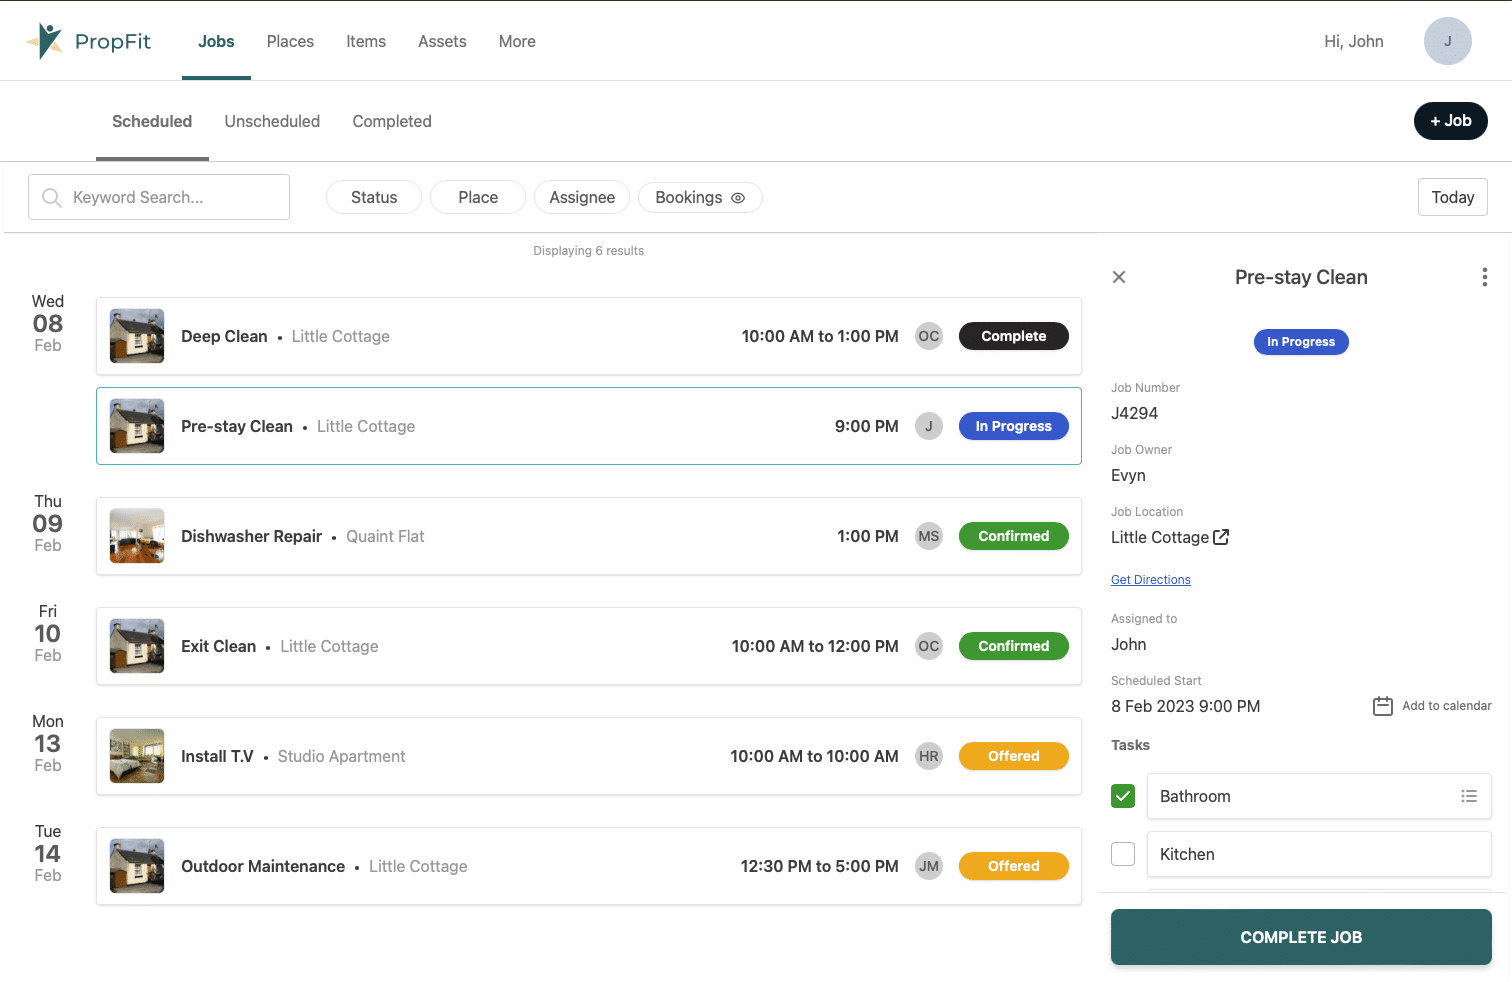
Task: Follow the Get Directions link
Action: (x=1151, y=580)
